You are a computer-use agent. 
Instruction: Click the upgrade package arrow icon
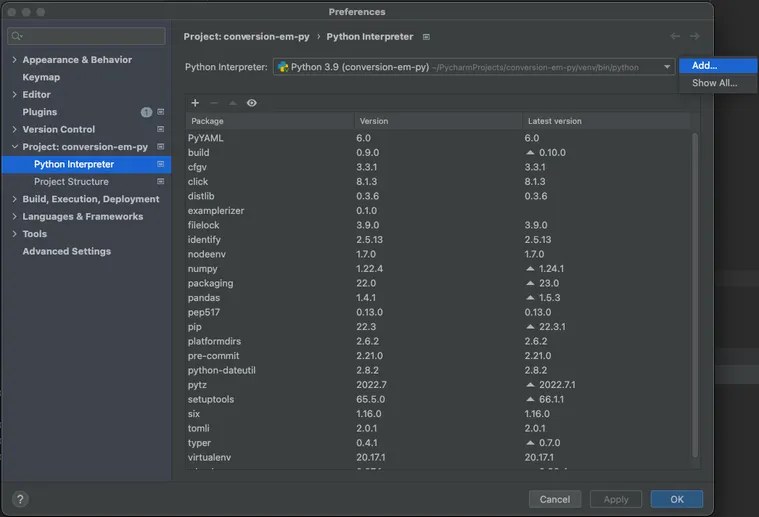pyautogui.click(x=233, y=103)
